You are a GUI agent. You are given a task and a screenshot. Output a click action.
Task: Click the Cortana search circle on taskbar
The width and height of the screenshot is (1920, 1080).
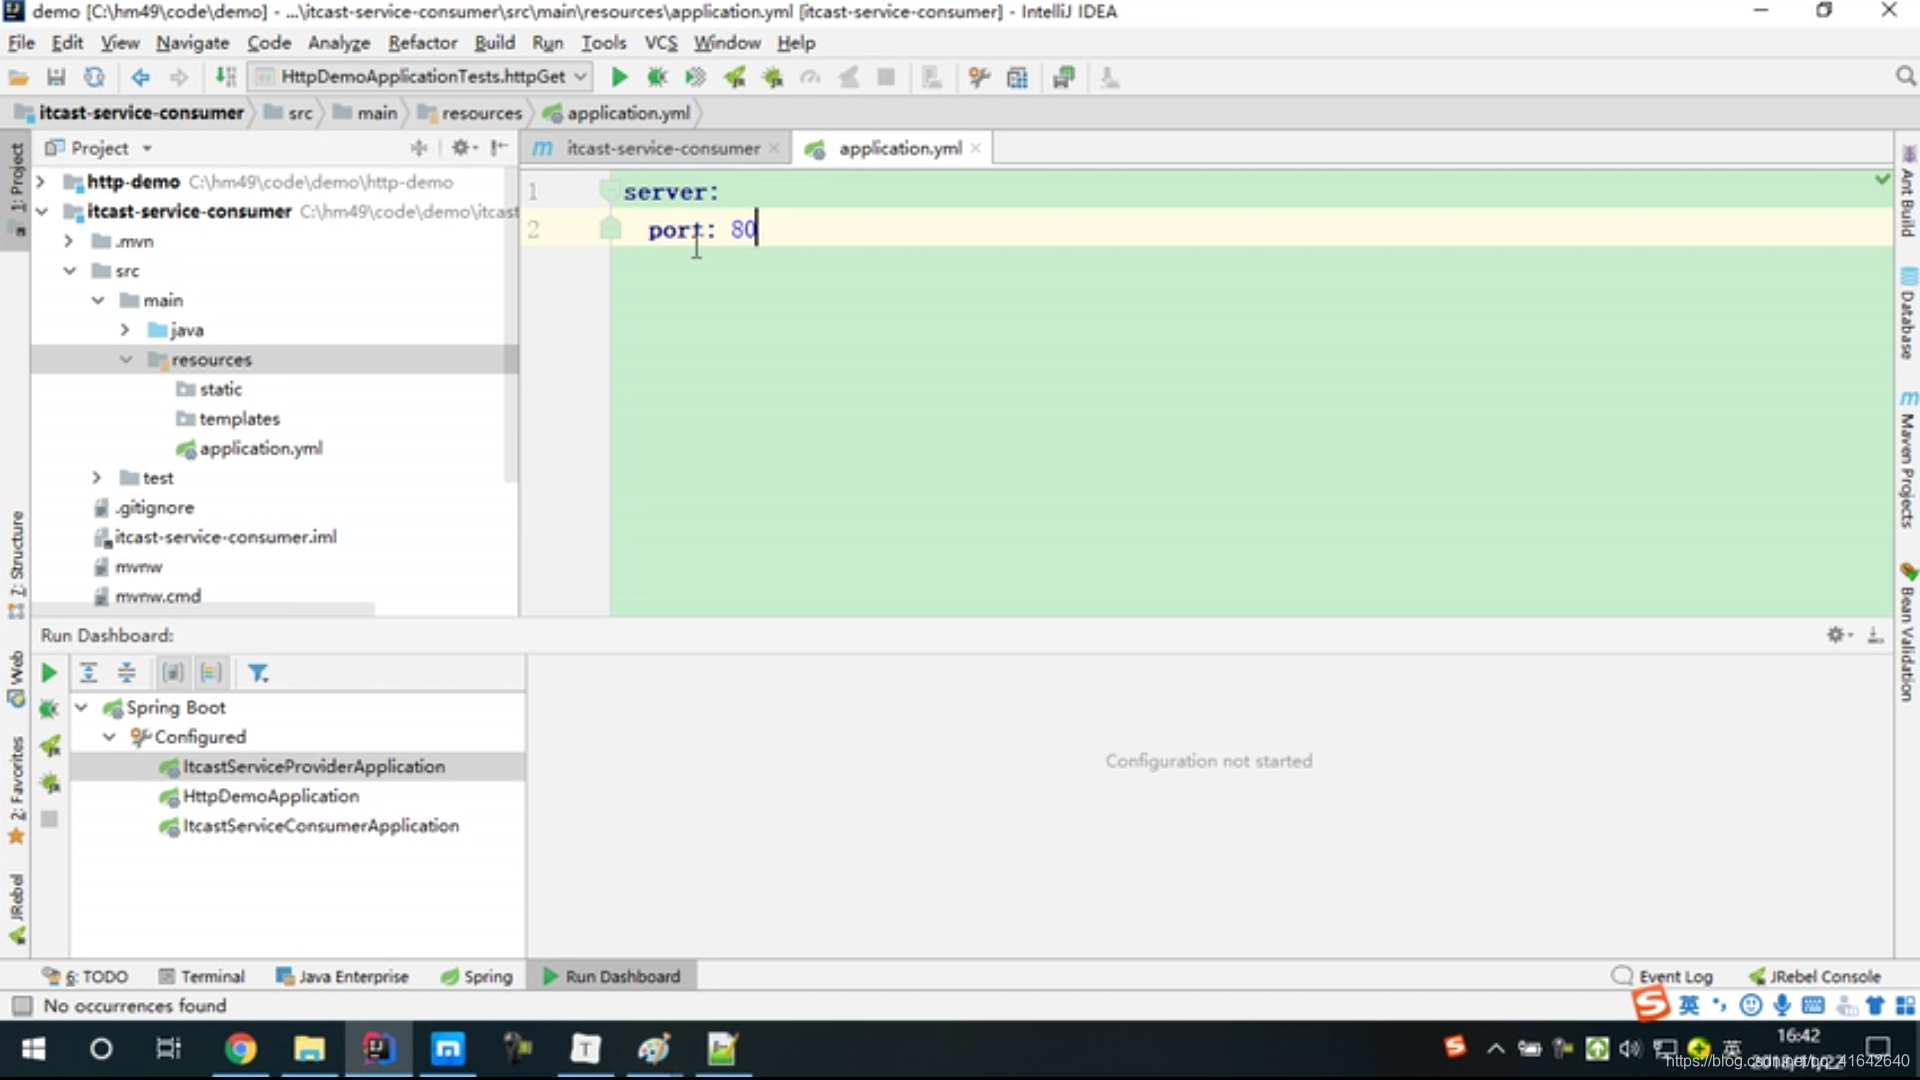coord(101,1048)
